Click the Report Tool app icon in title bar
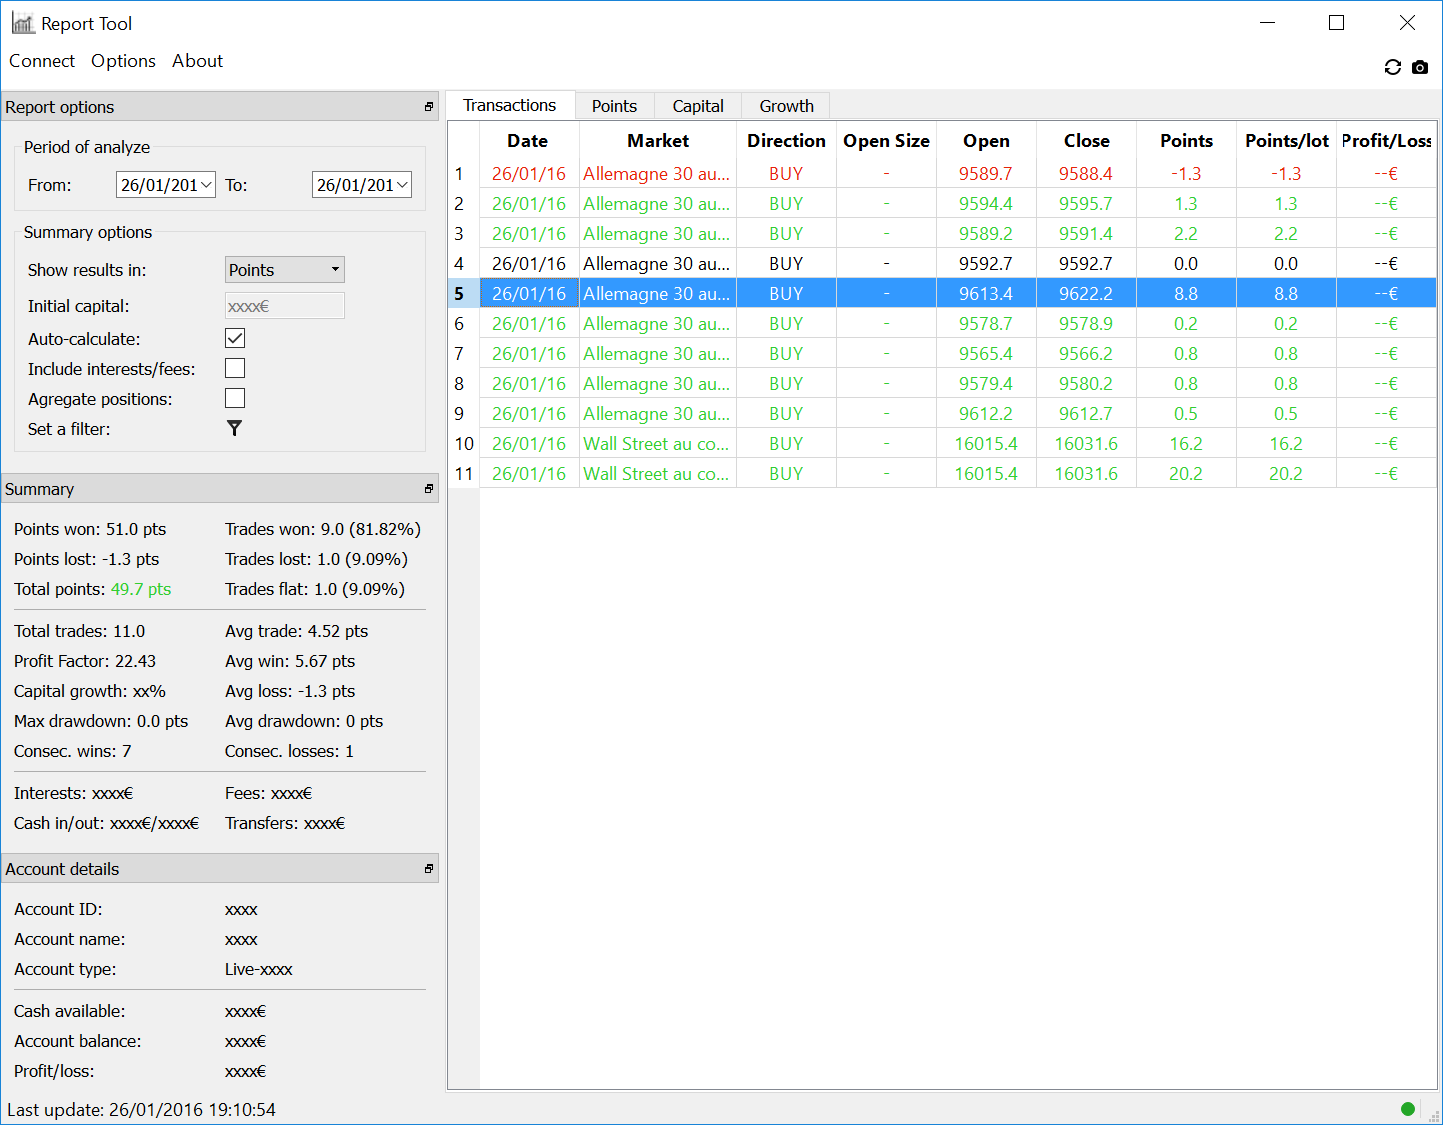Screen dimensions: 1443x1125 [x=22, y=23]
